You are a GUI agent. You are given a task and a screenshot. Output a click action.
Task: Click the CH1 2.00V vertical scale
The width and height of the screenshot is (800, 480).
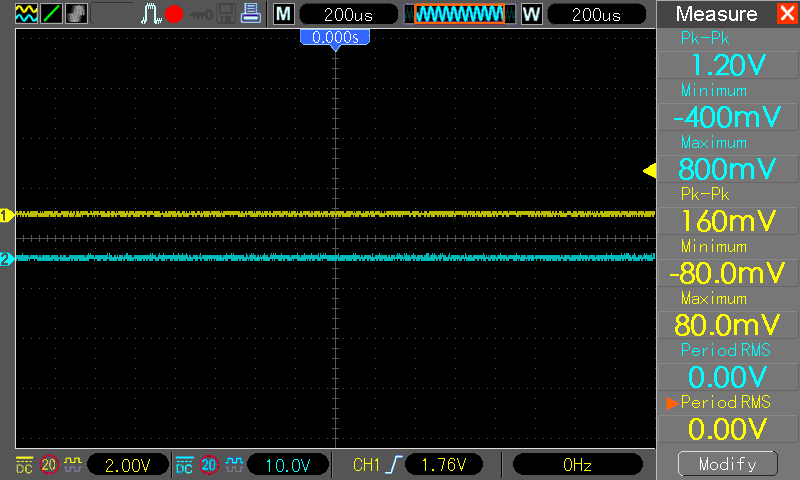point(128,465)
